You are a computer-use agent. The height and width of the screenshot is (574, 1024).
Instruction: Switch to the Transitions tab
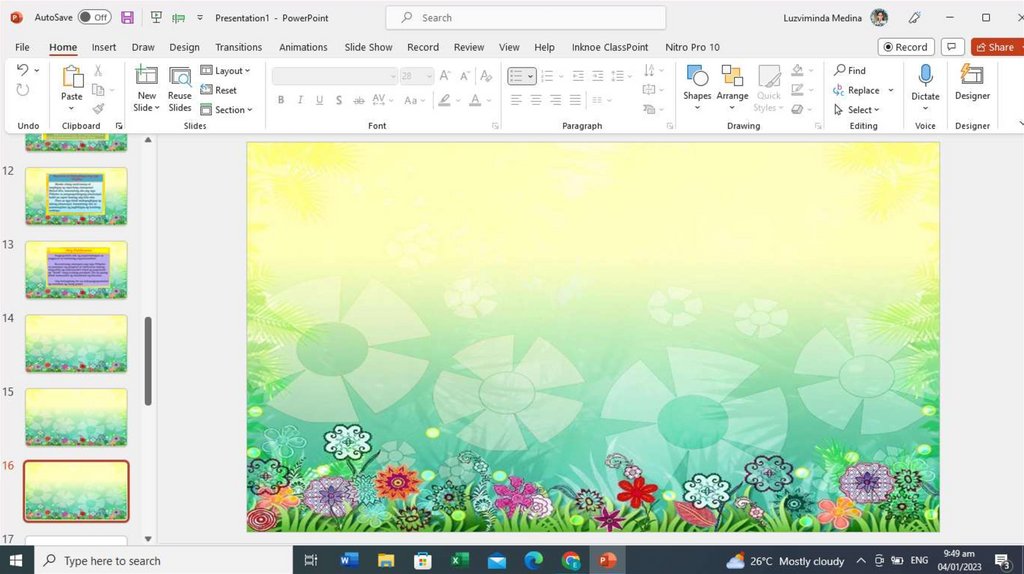click(x=238, y=47)
